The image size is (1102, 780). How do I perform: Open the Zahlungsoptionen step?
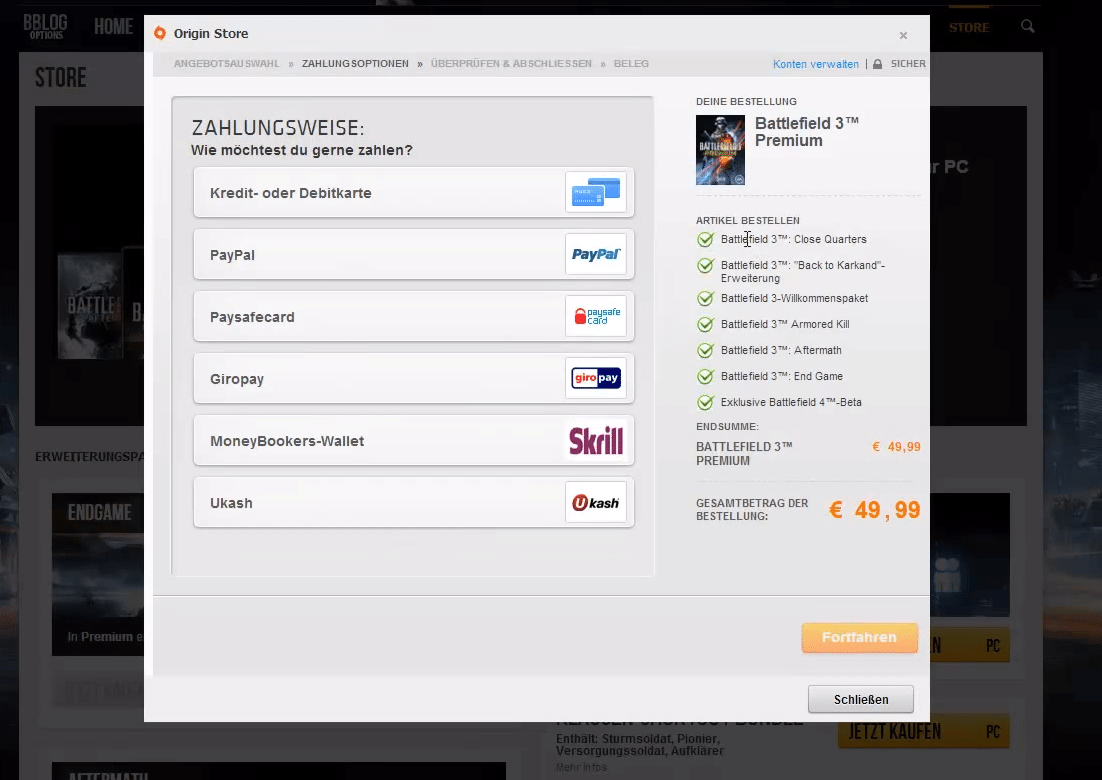click(355, 64)
